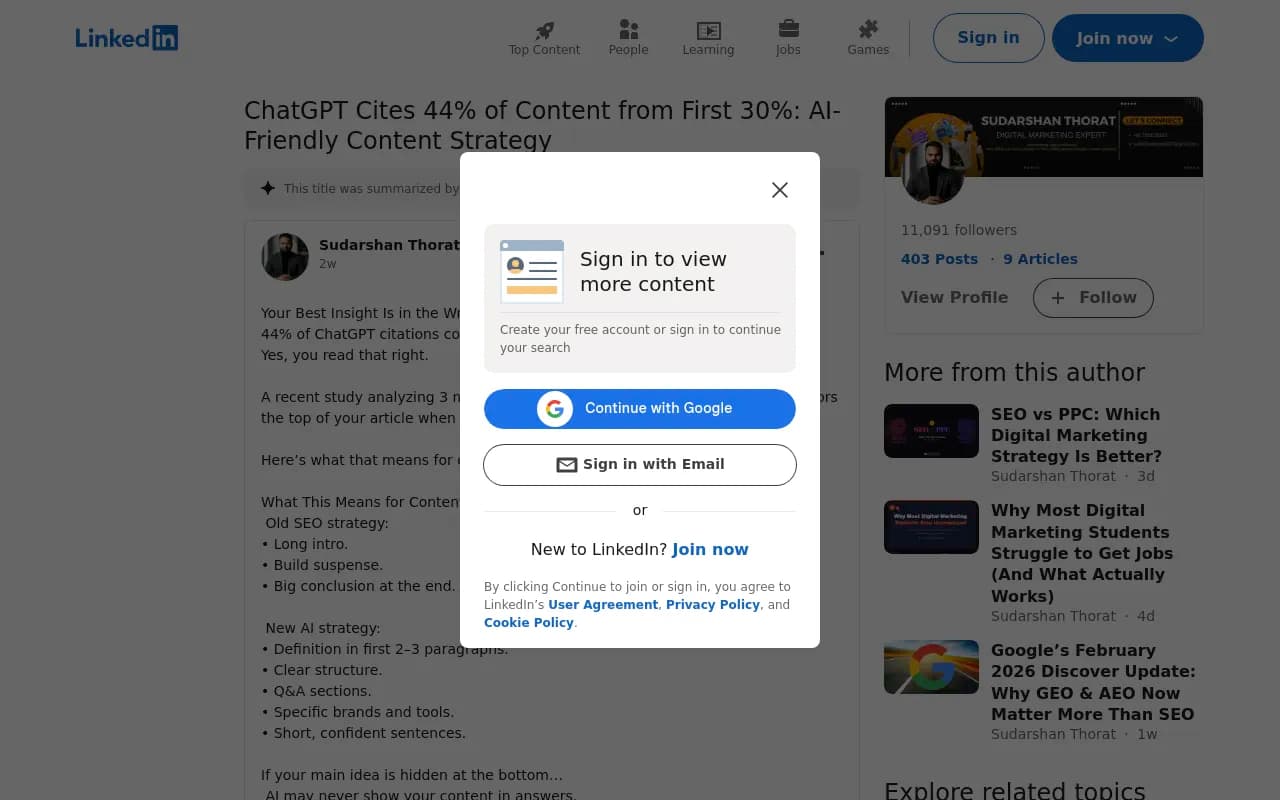This screenshot has width=1280, height=800.
Task: Open the Join now link in dialog
Action: [x=710, y=549]
